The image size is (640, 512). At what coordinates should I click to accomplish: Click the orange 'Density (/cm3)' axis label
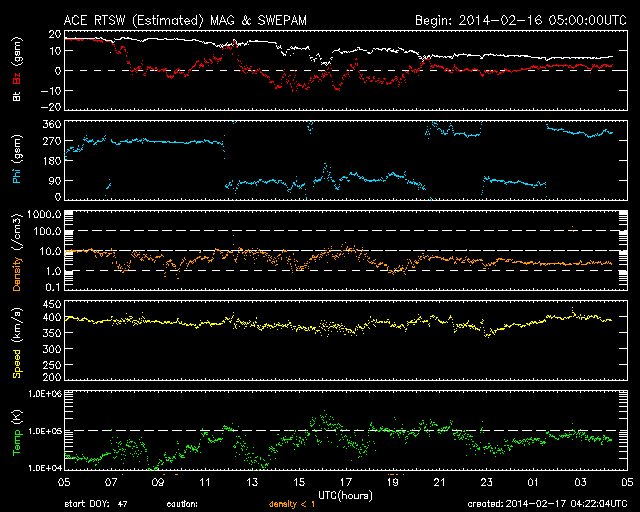17,252
